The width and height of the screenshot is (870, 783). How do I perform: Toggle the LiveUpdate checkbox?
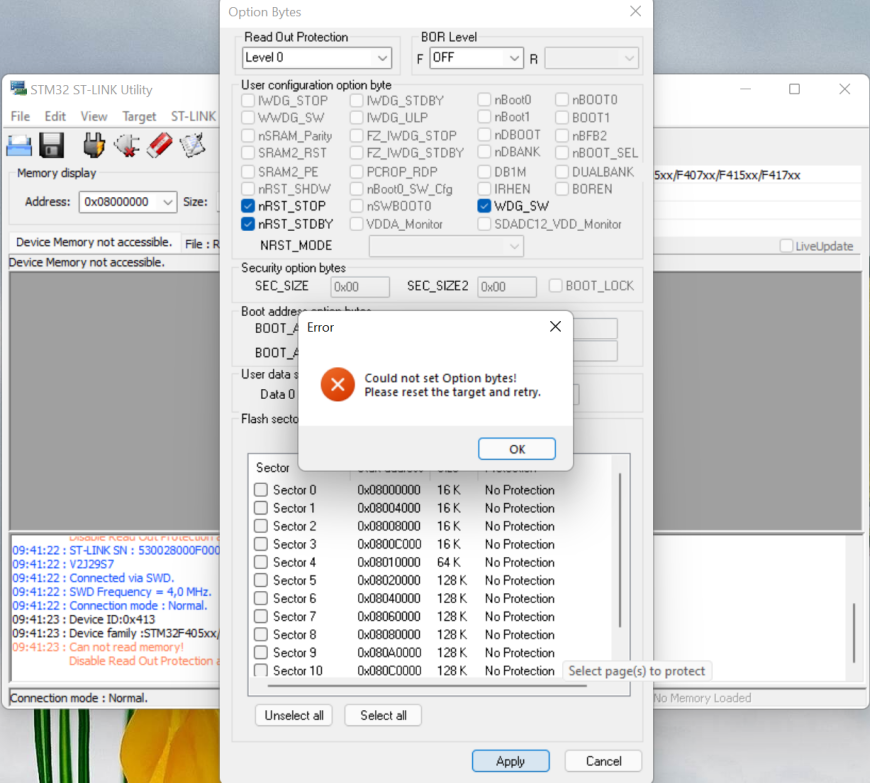786,246
